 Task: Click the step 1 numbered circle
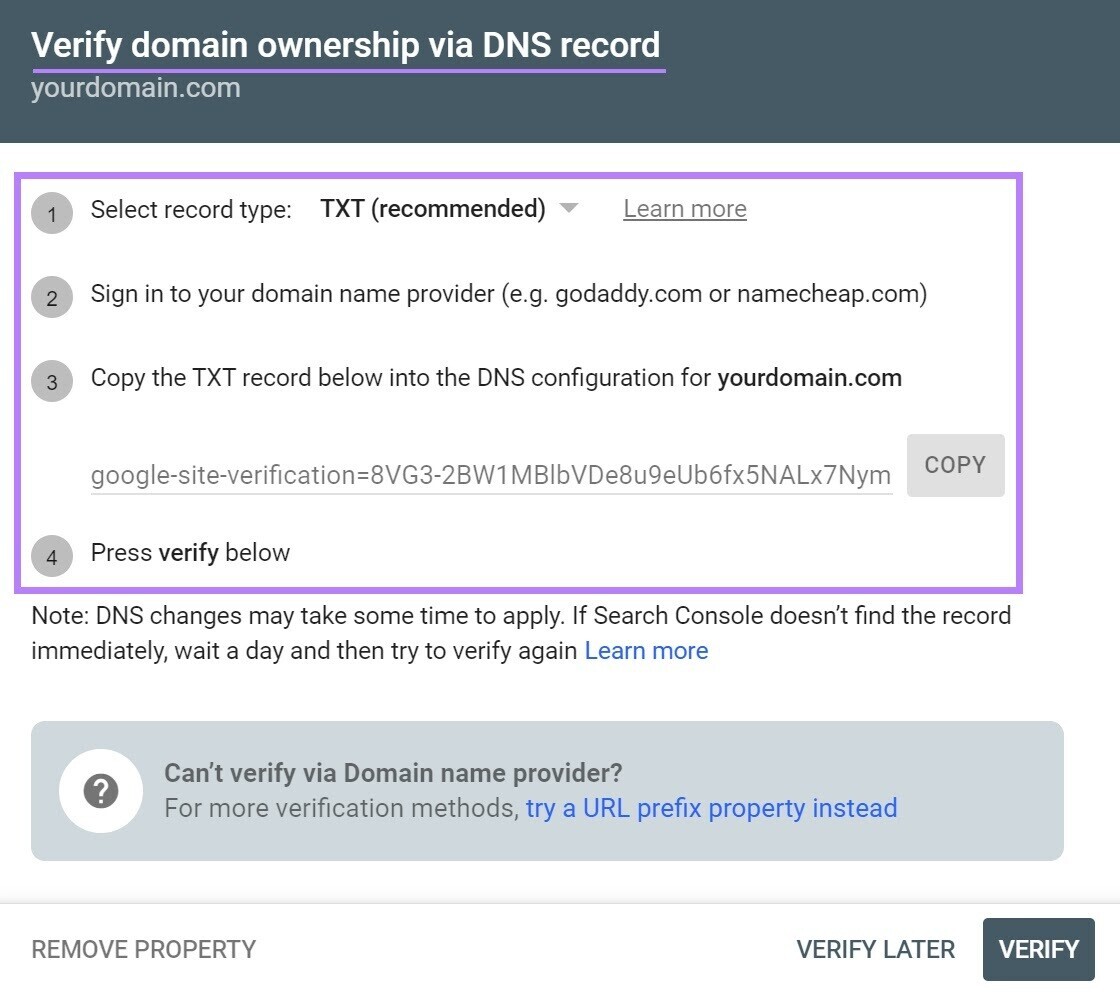52,213
